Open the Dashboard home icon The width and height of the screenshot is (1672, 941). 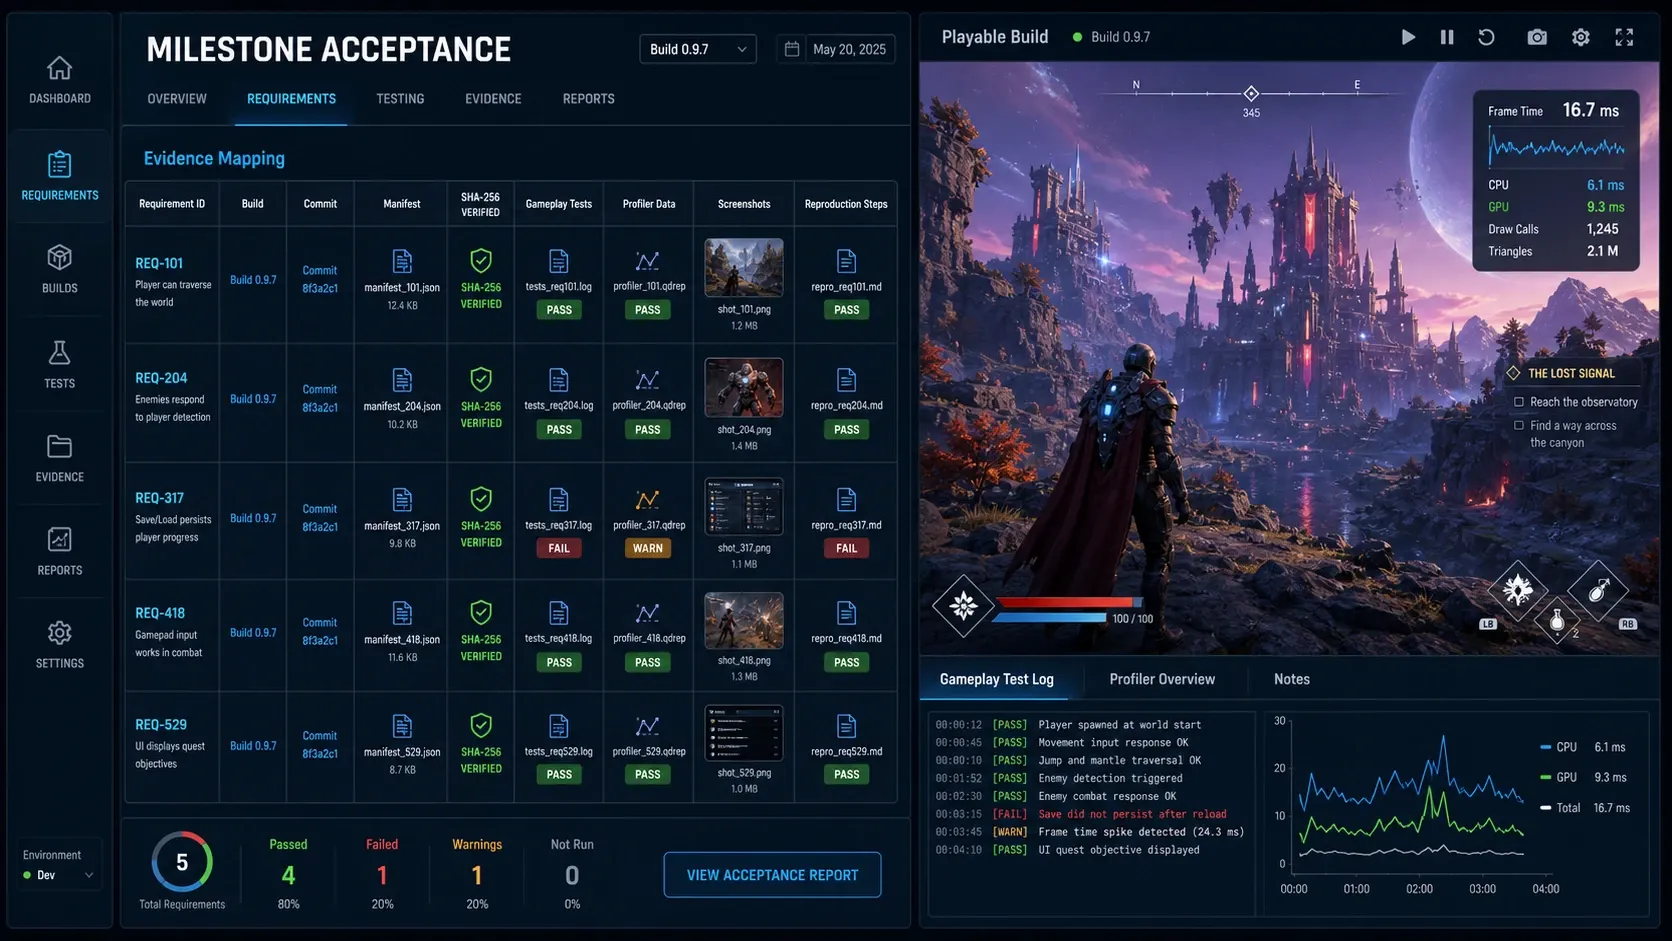[59, 68]
